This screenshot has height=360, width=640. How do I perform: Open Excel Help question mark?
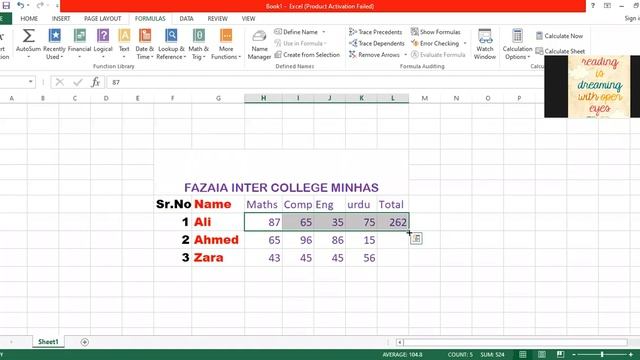pos(593,6)
